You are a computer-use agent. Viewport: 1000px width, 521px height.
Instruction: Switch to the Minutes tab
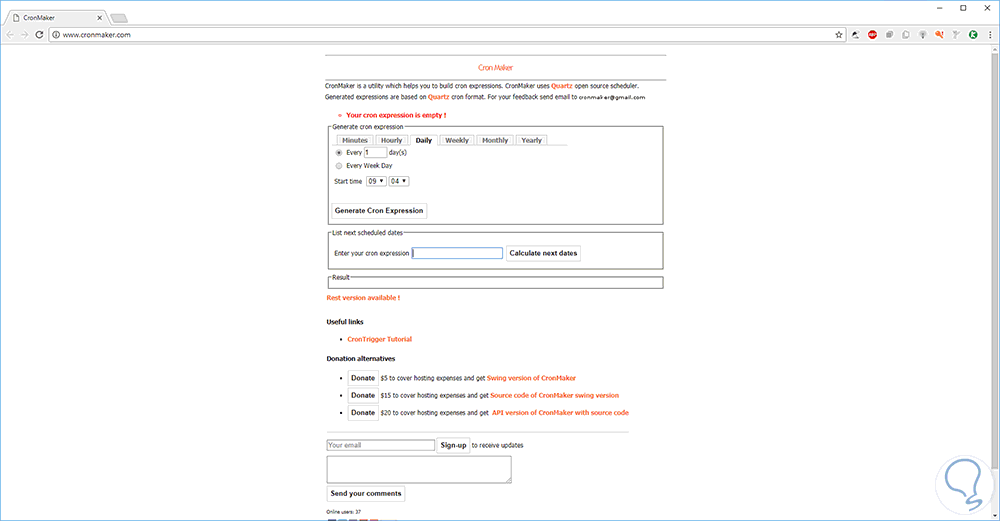pos(355,140)
